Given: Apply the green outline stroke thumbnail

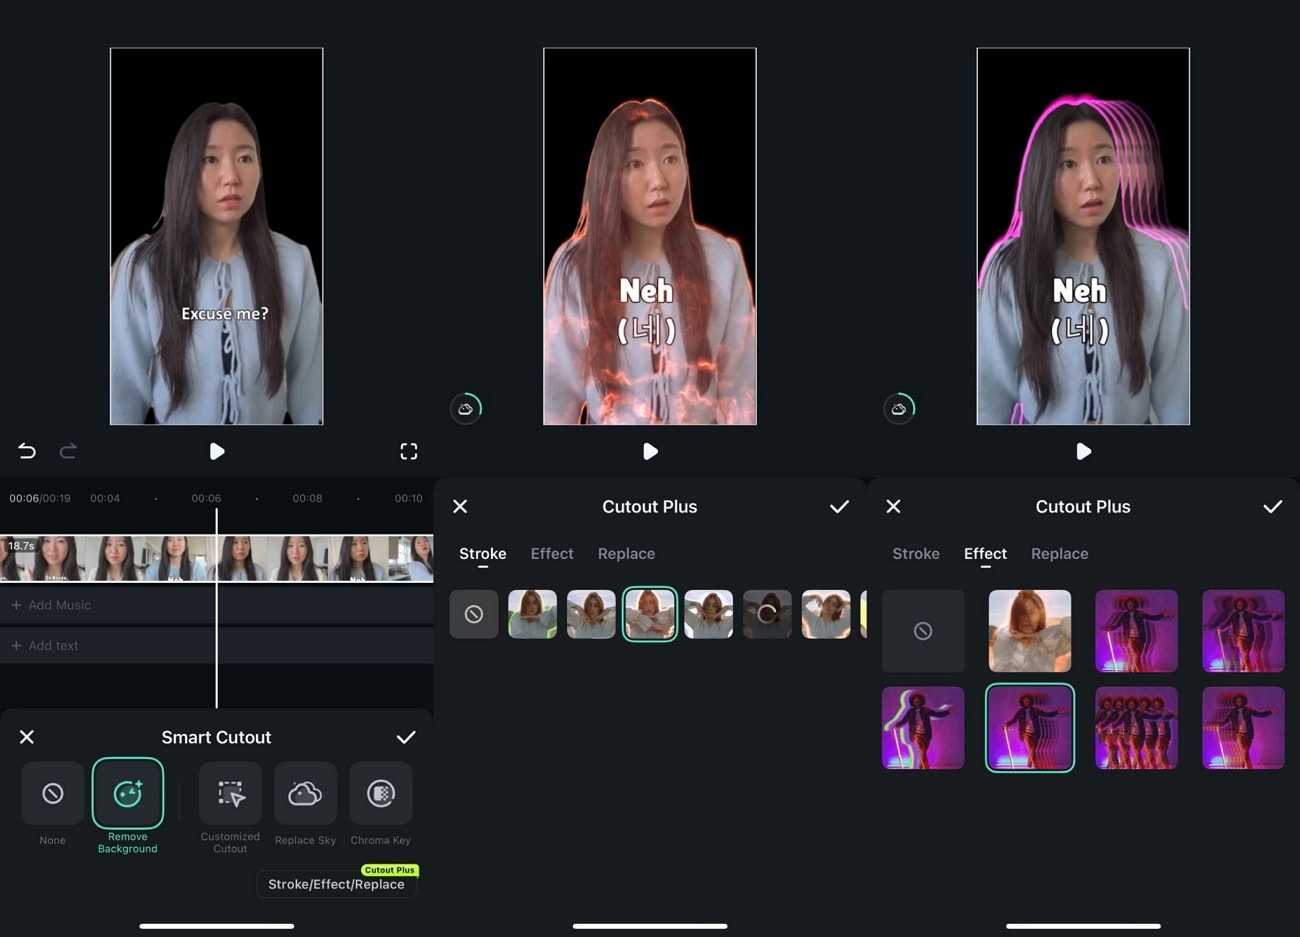Looking at the screenshot, I should click(532, 614).
